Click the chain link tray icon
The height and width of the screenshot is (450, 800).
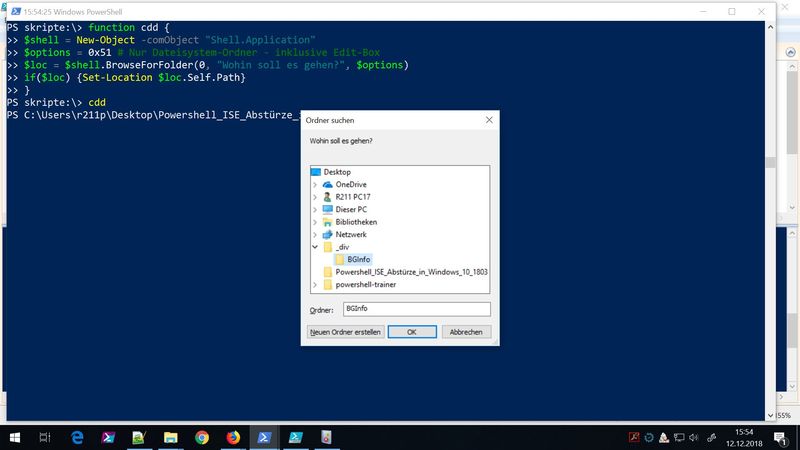tap(712, 437)
